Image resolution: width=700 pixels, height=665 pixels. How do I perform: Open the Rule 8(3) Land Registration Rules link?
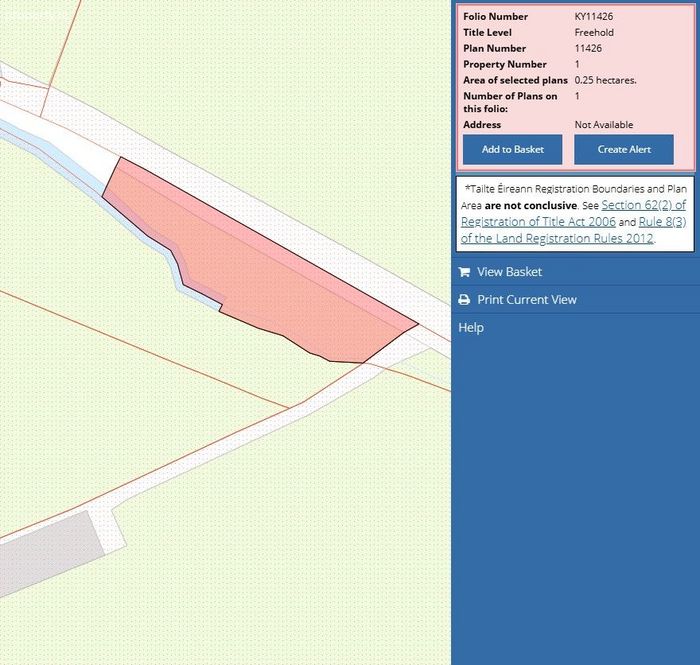[x=573, y=230]
